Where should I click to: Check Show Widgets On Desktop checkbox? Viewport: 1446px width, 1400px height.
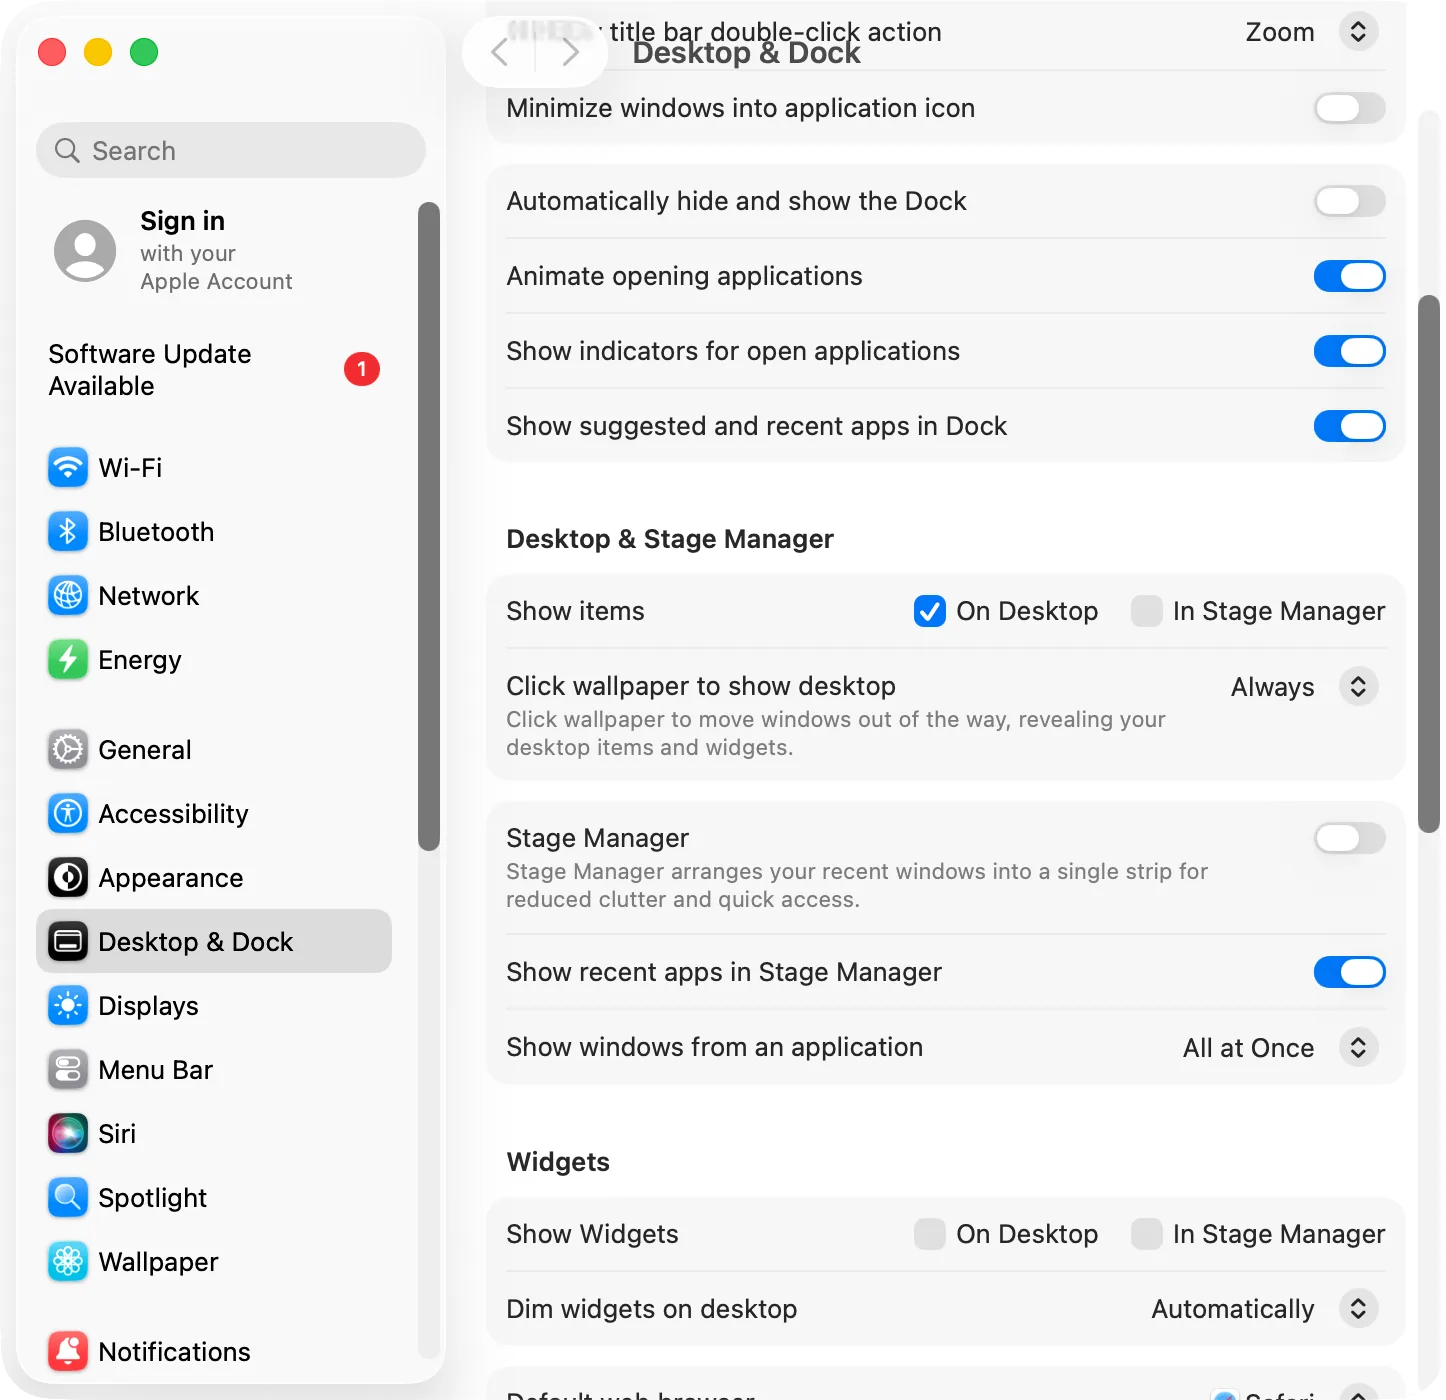coord(930,1234)
